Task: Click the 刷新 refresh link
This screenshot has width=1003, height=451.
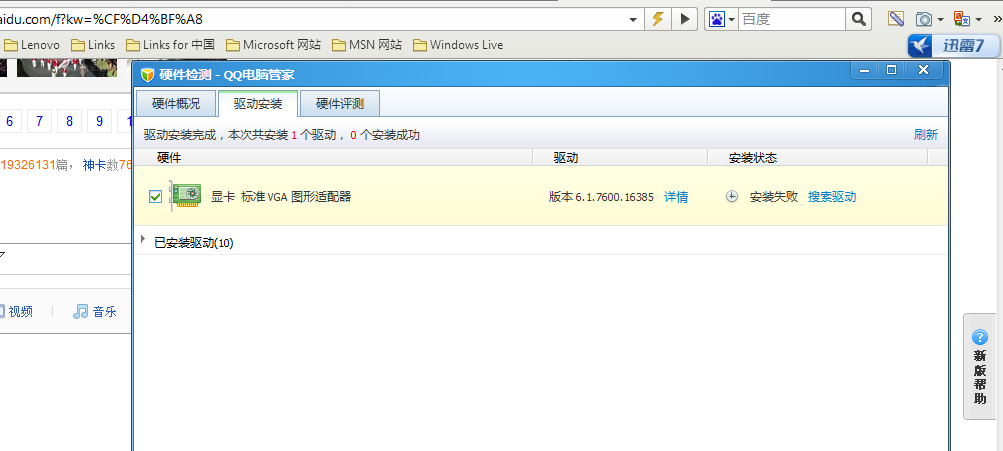Action: [926, 134]
